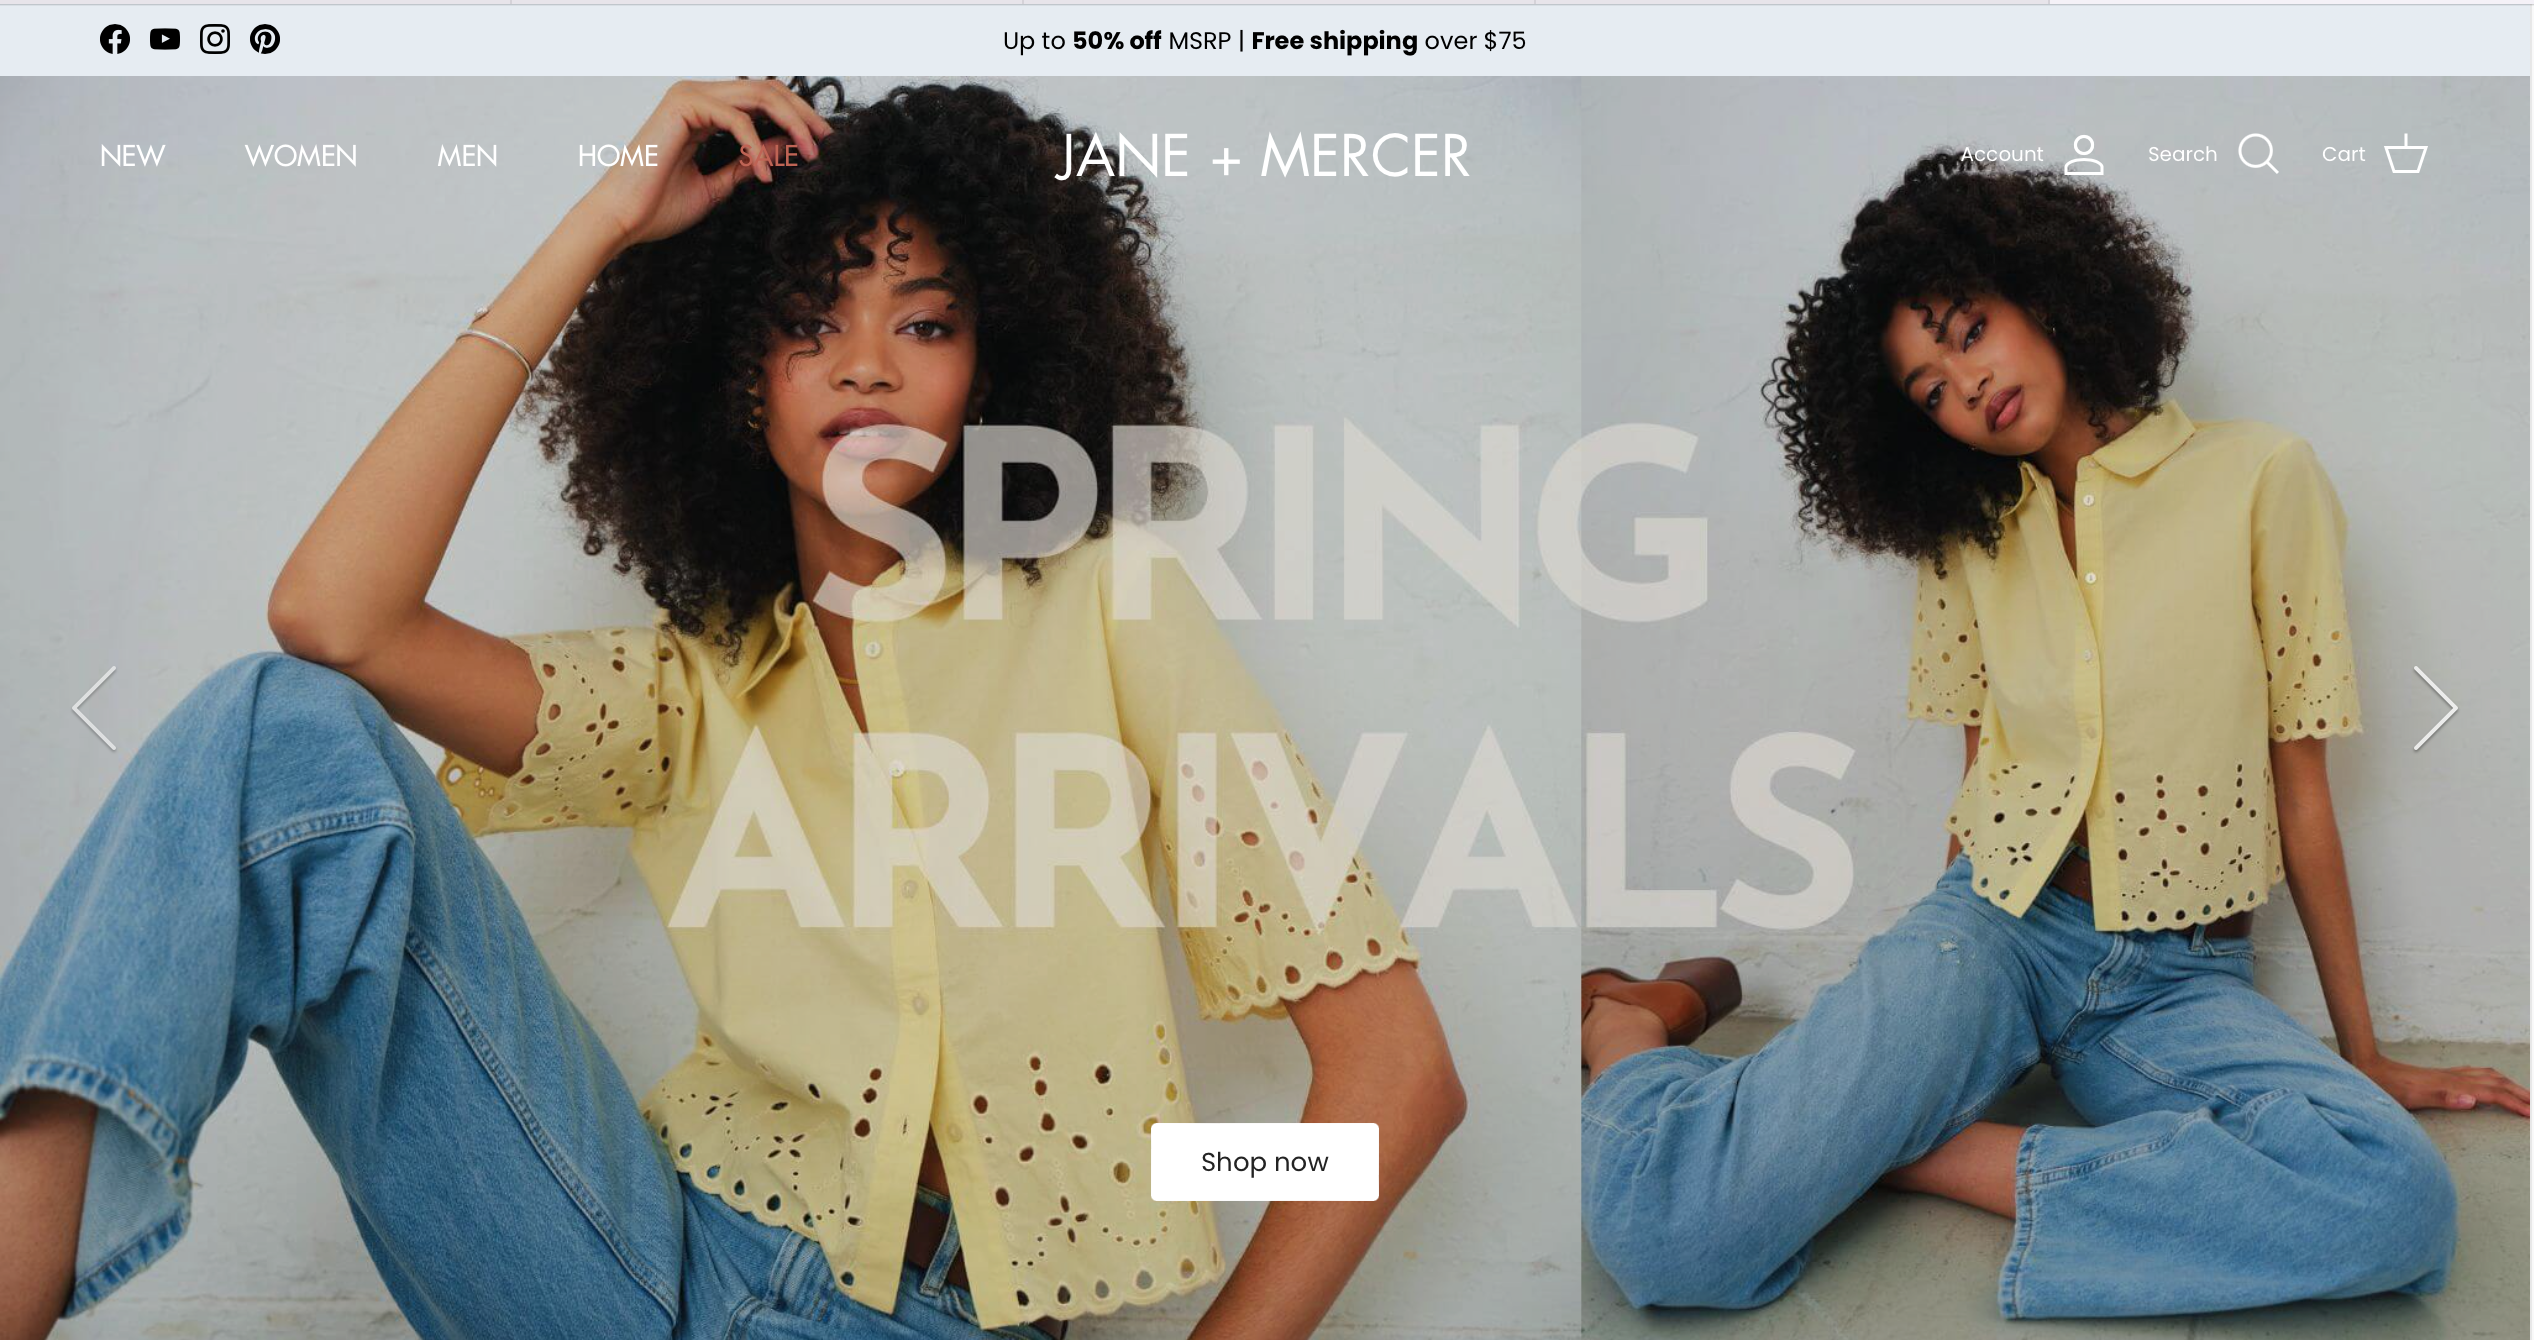The height and width of the screenshot is (1340, 2534).
Task: Open the MEN menu item
Action: [467, 156]
